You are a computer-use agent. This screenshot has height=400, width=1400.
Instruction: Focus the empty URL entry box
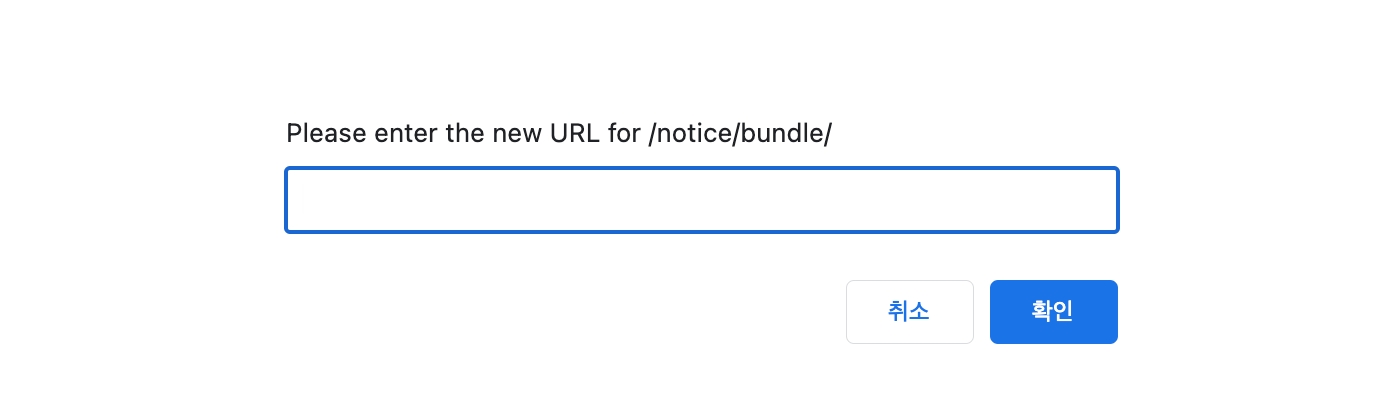point(701,200)
